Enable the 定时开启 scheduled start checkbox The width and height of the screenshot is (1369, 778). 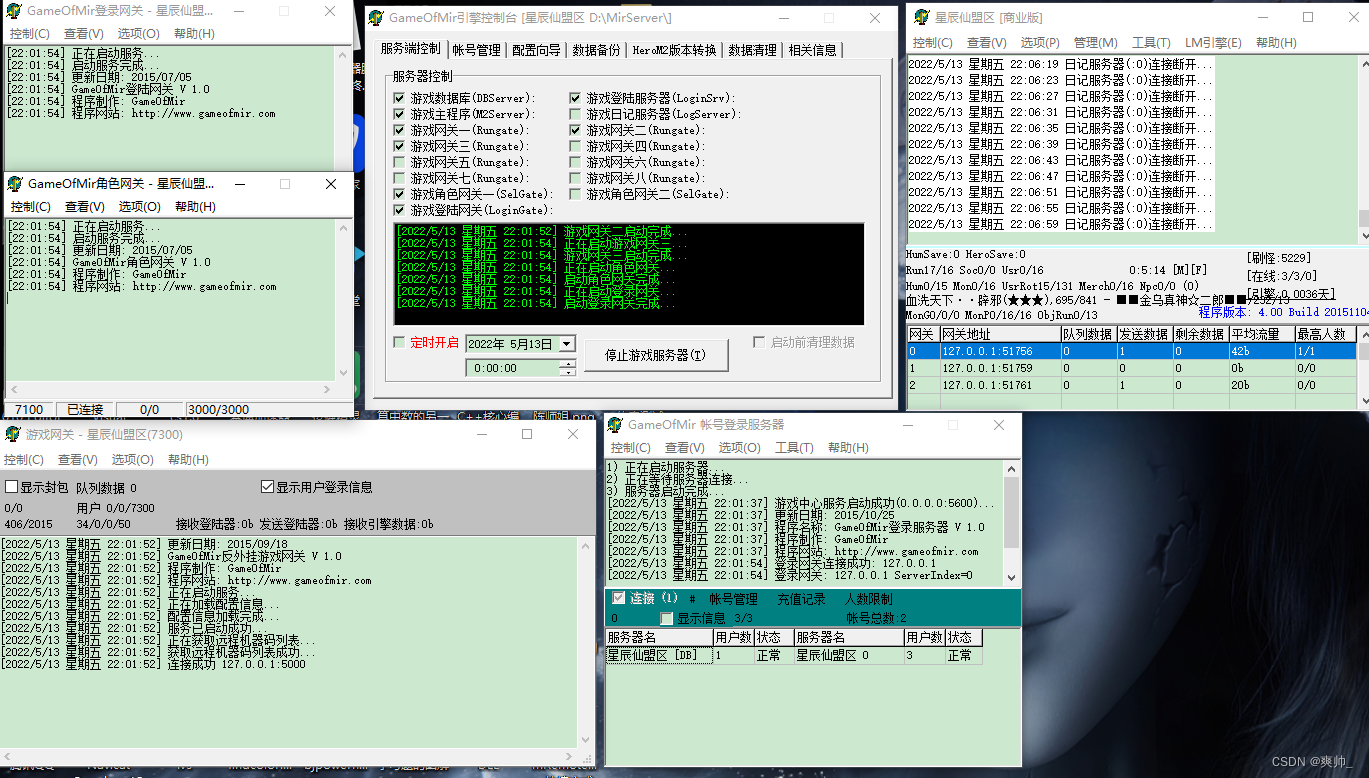click(399, 342)
